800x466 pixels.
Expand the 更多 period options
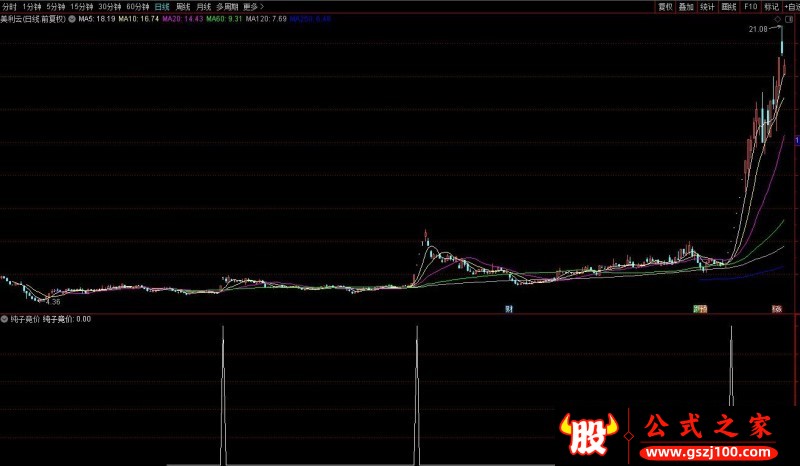(x=254, y=7)
